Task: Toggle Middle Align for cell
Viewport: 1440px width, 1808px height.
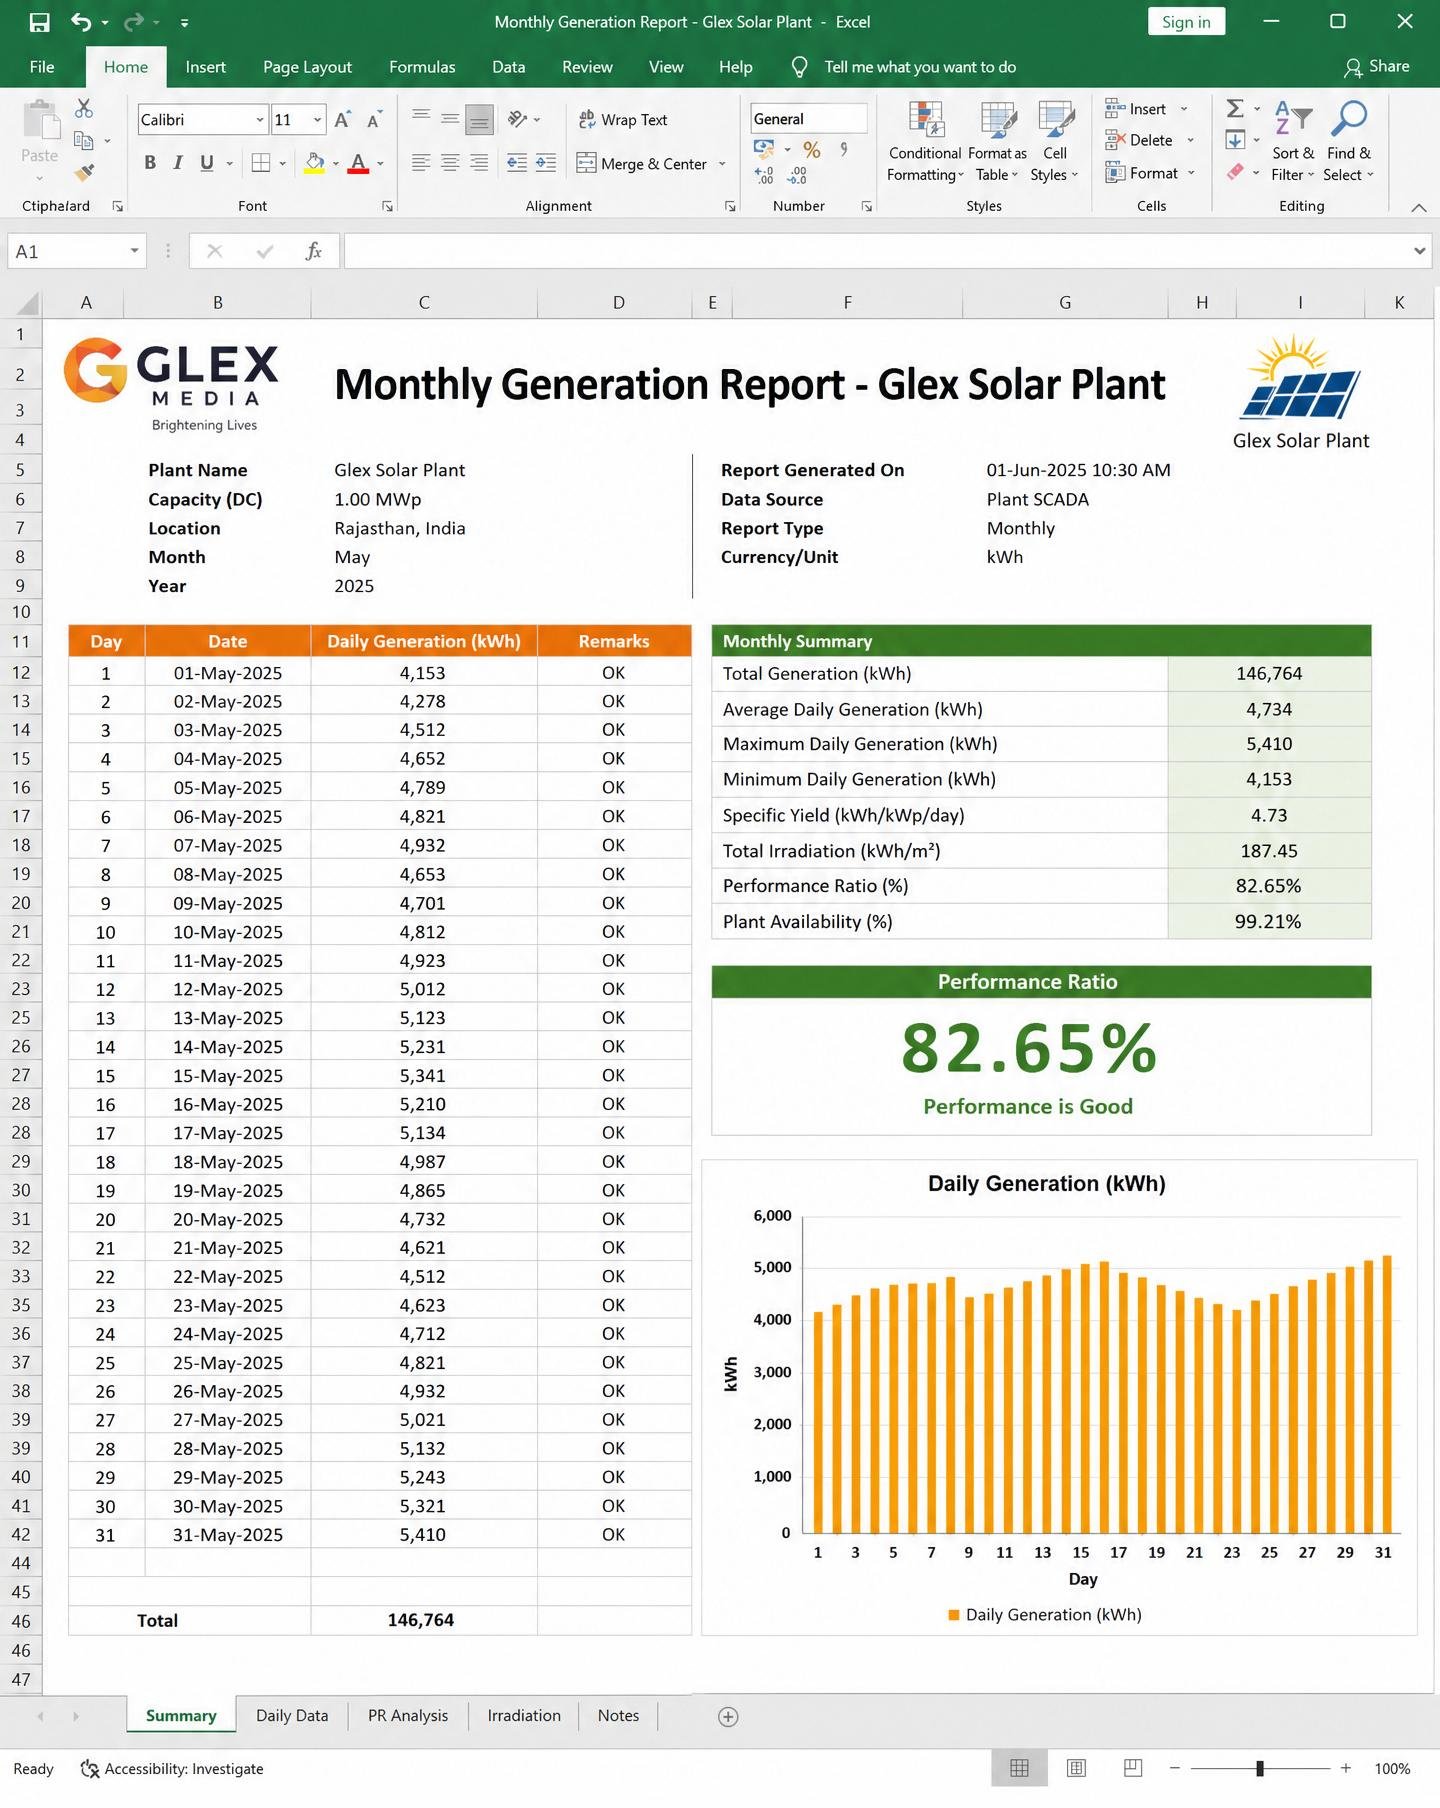Action: pos(450,119)
